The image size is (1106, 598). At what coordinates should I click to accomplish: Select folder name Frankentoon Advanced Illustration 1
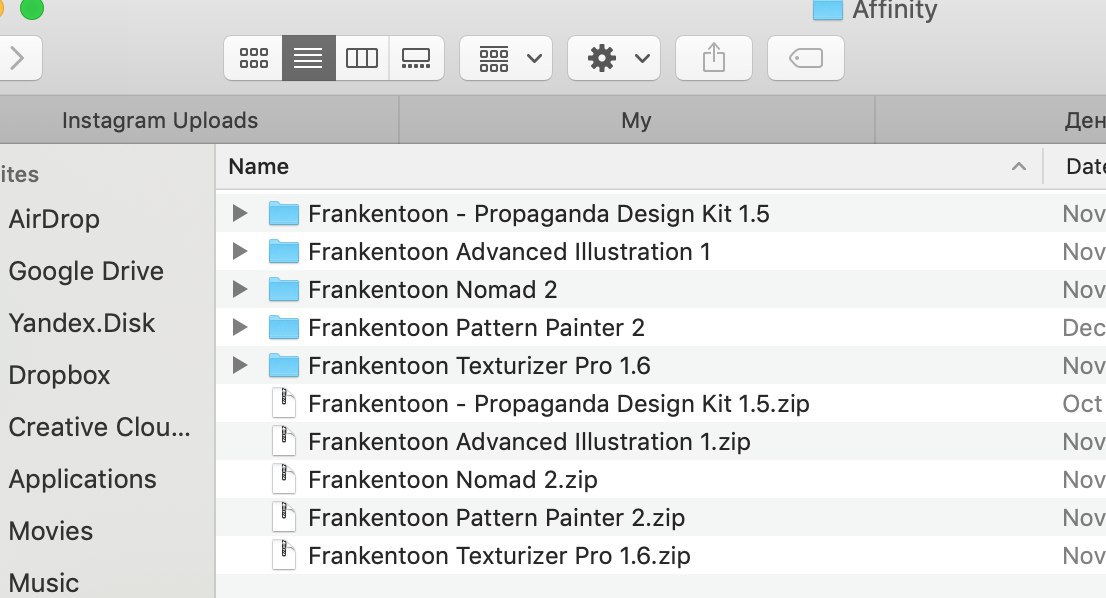[509, 252]
